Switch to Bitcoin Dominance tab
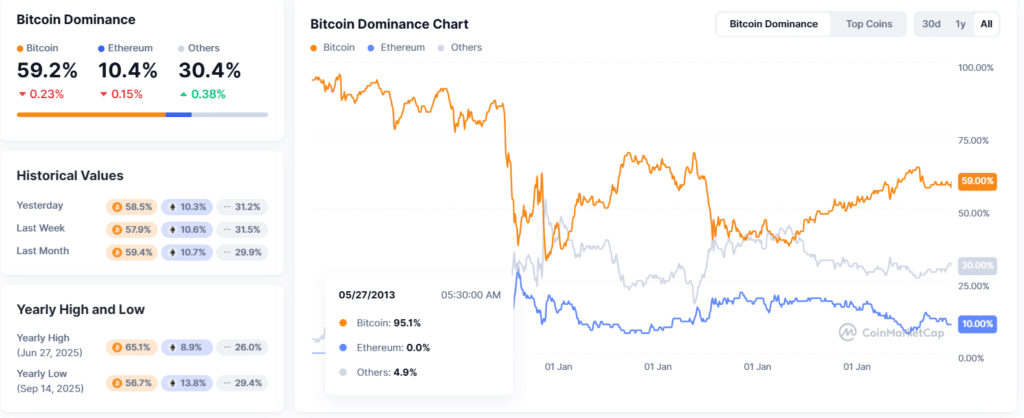1024x418 pixels. 773,24
